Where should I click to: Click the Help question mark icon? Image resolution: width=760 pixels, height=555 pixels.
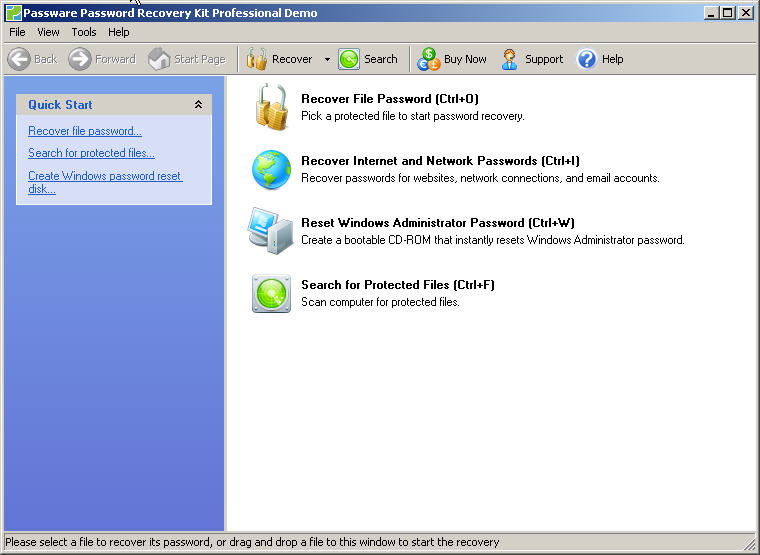click(586, 59)
